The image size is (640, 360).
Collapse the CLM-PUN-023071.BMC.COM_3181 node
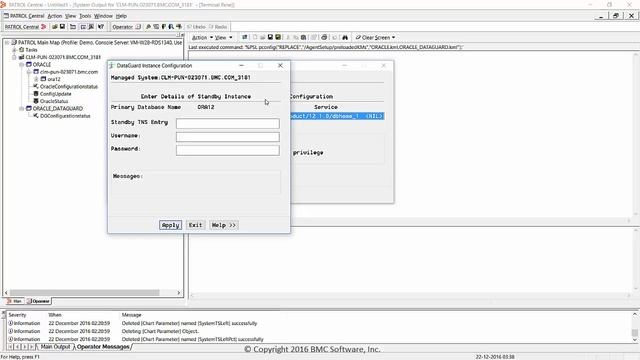point(14,57)
